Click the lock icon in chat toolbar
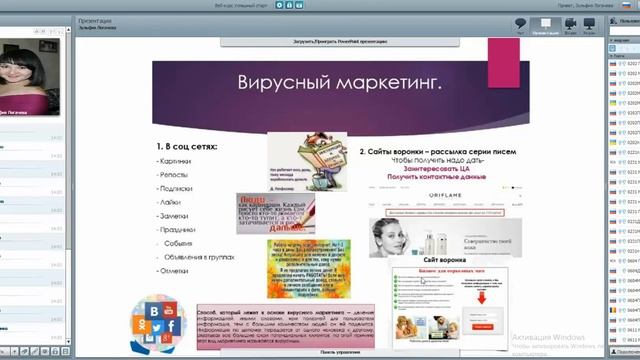This screenshot has width=640, height=360. coord(55,351)
